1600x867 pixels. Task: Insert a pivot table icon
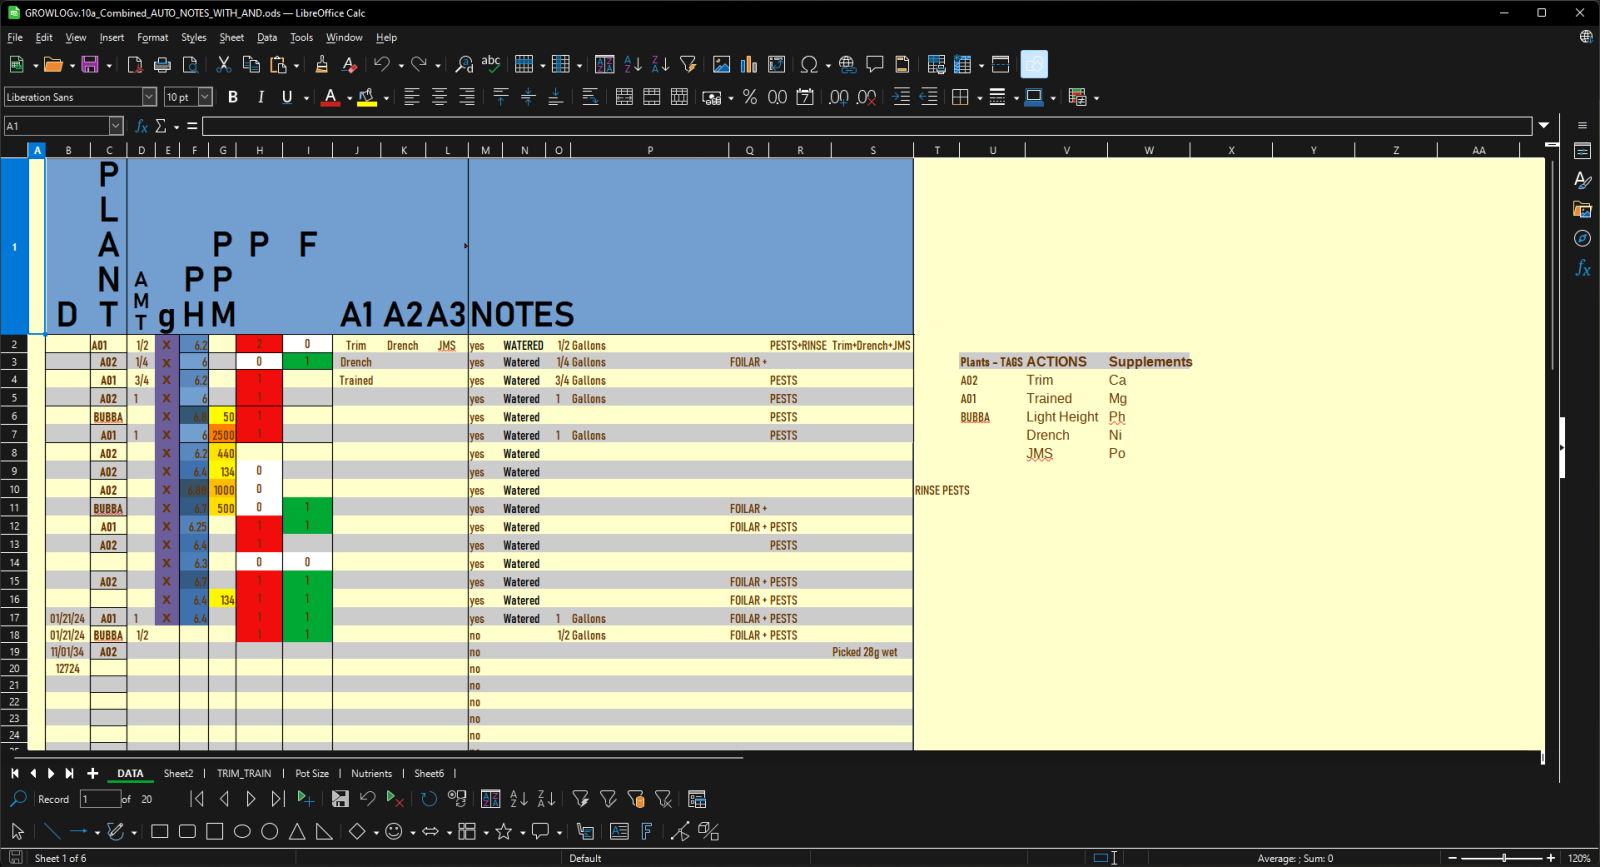[x=777, y=65]
